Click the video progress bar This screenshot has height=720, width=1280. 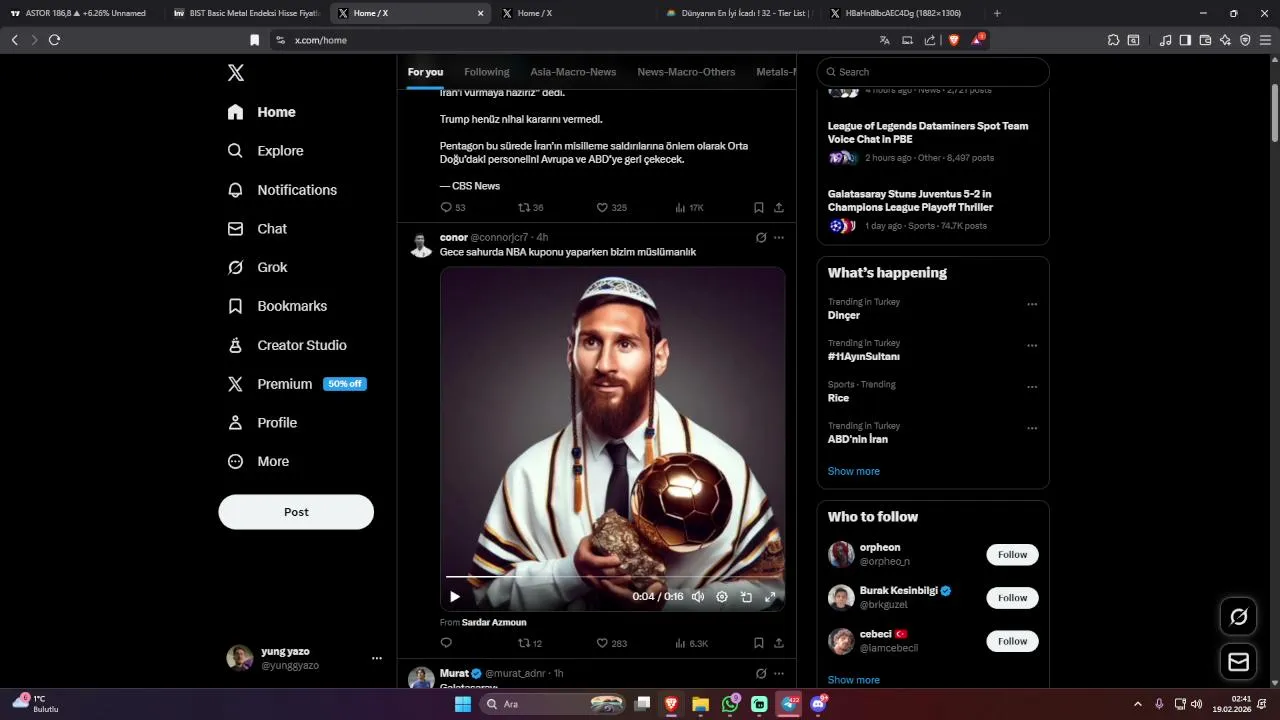point(612,577)
